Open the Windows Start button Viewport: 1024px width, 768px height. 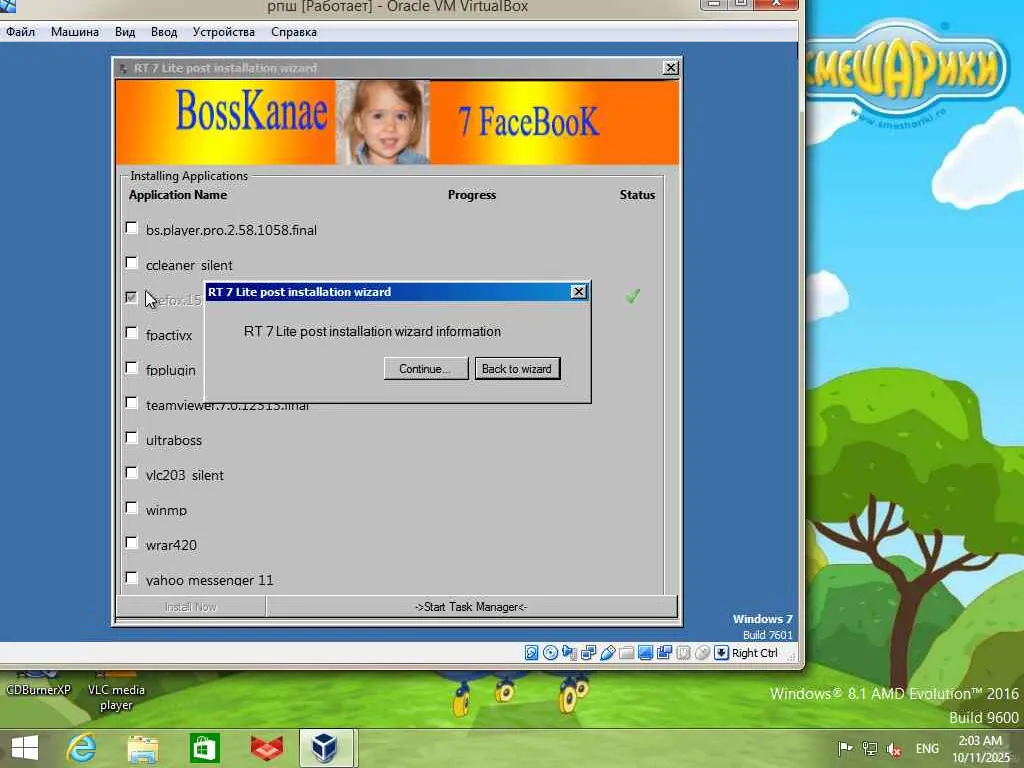pos(25,748)
